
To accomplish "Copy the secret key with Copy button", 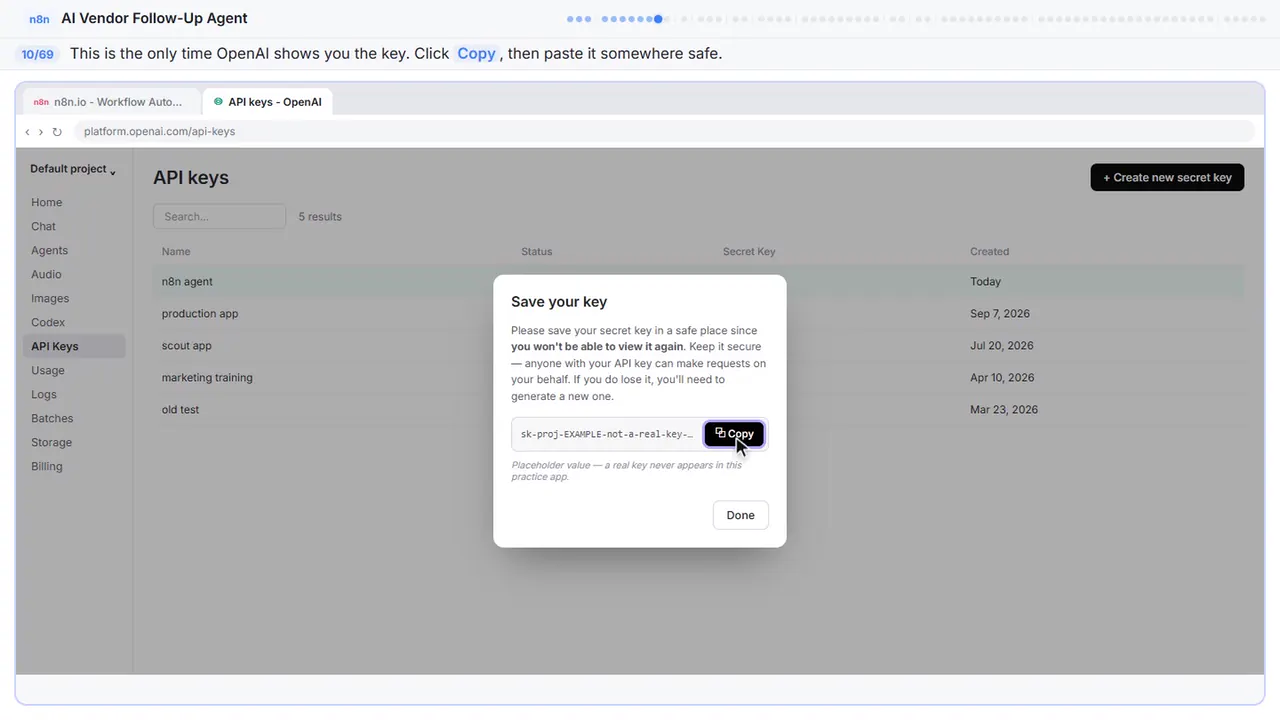I will (734, 434).
